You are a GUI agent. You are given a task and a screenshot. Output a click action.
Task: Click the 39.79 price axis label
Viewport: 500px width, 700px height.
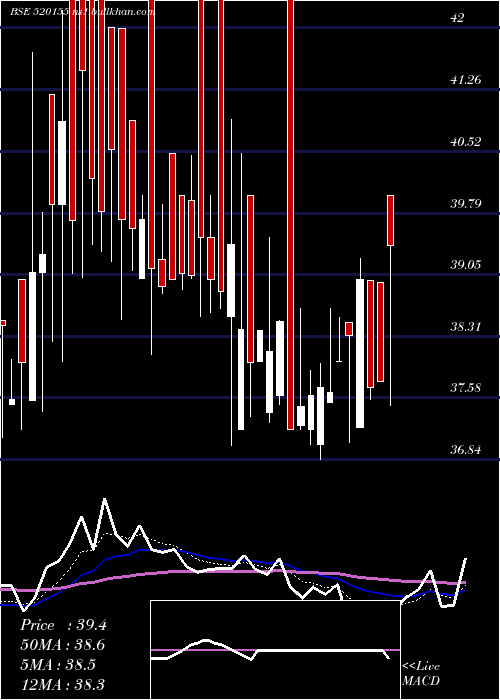(x=466, y=204)
